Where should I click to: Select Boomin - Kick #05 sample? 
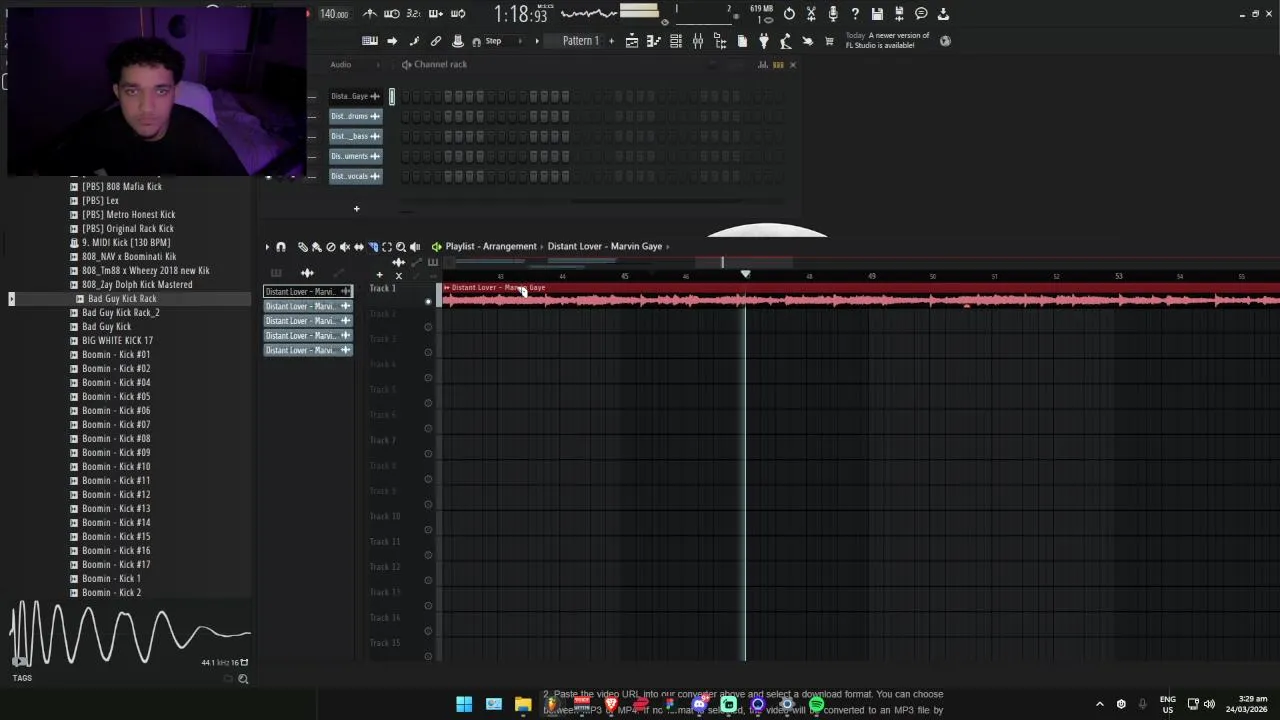click(x=116, y=397)
